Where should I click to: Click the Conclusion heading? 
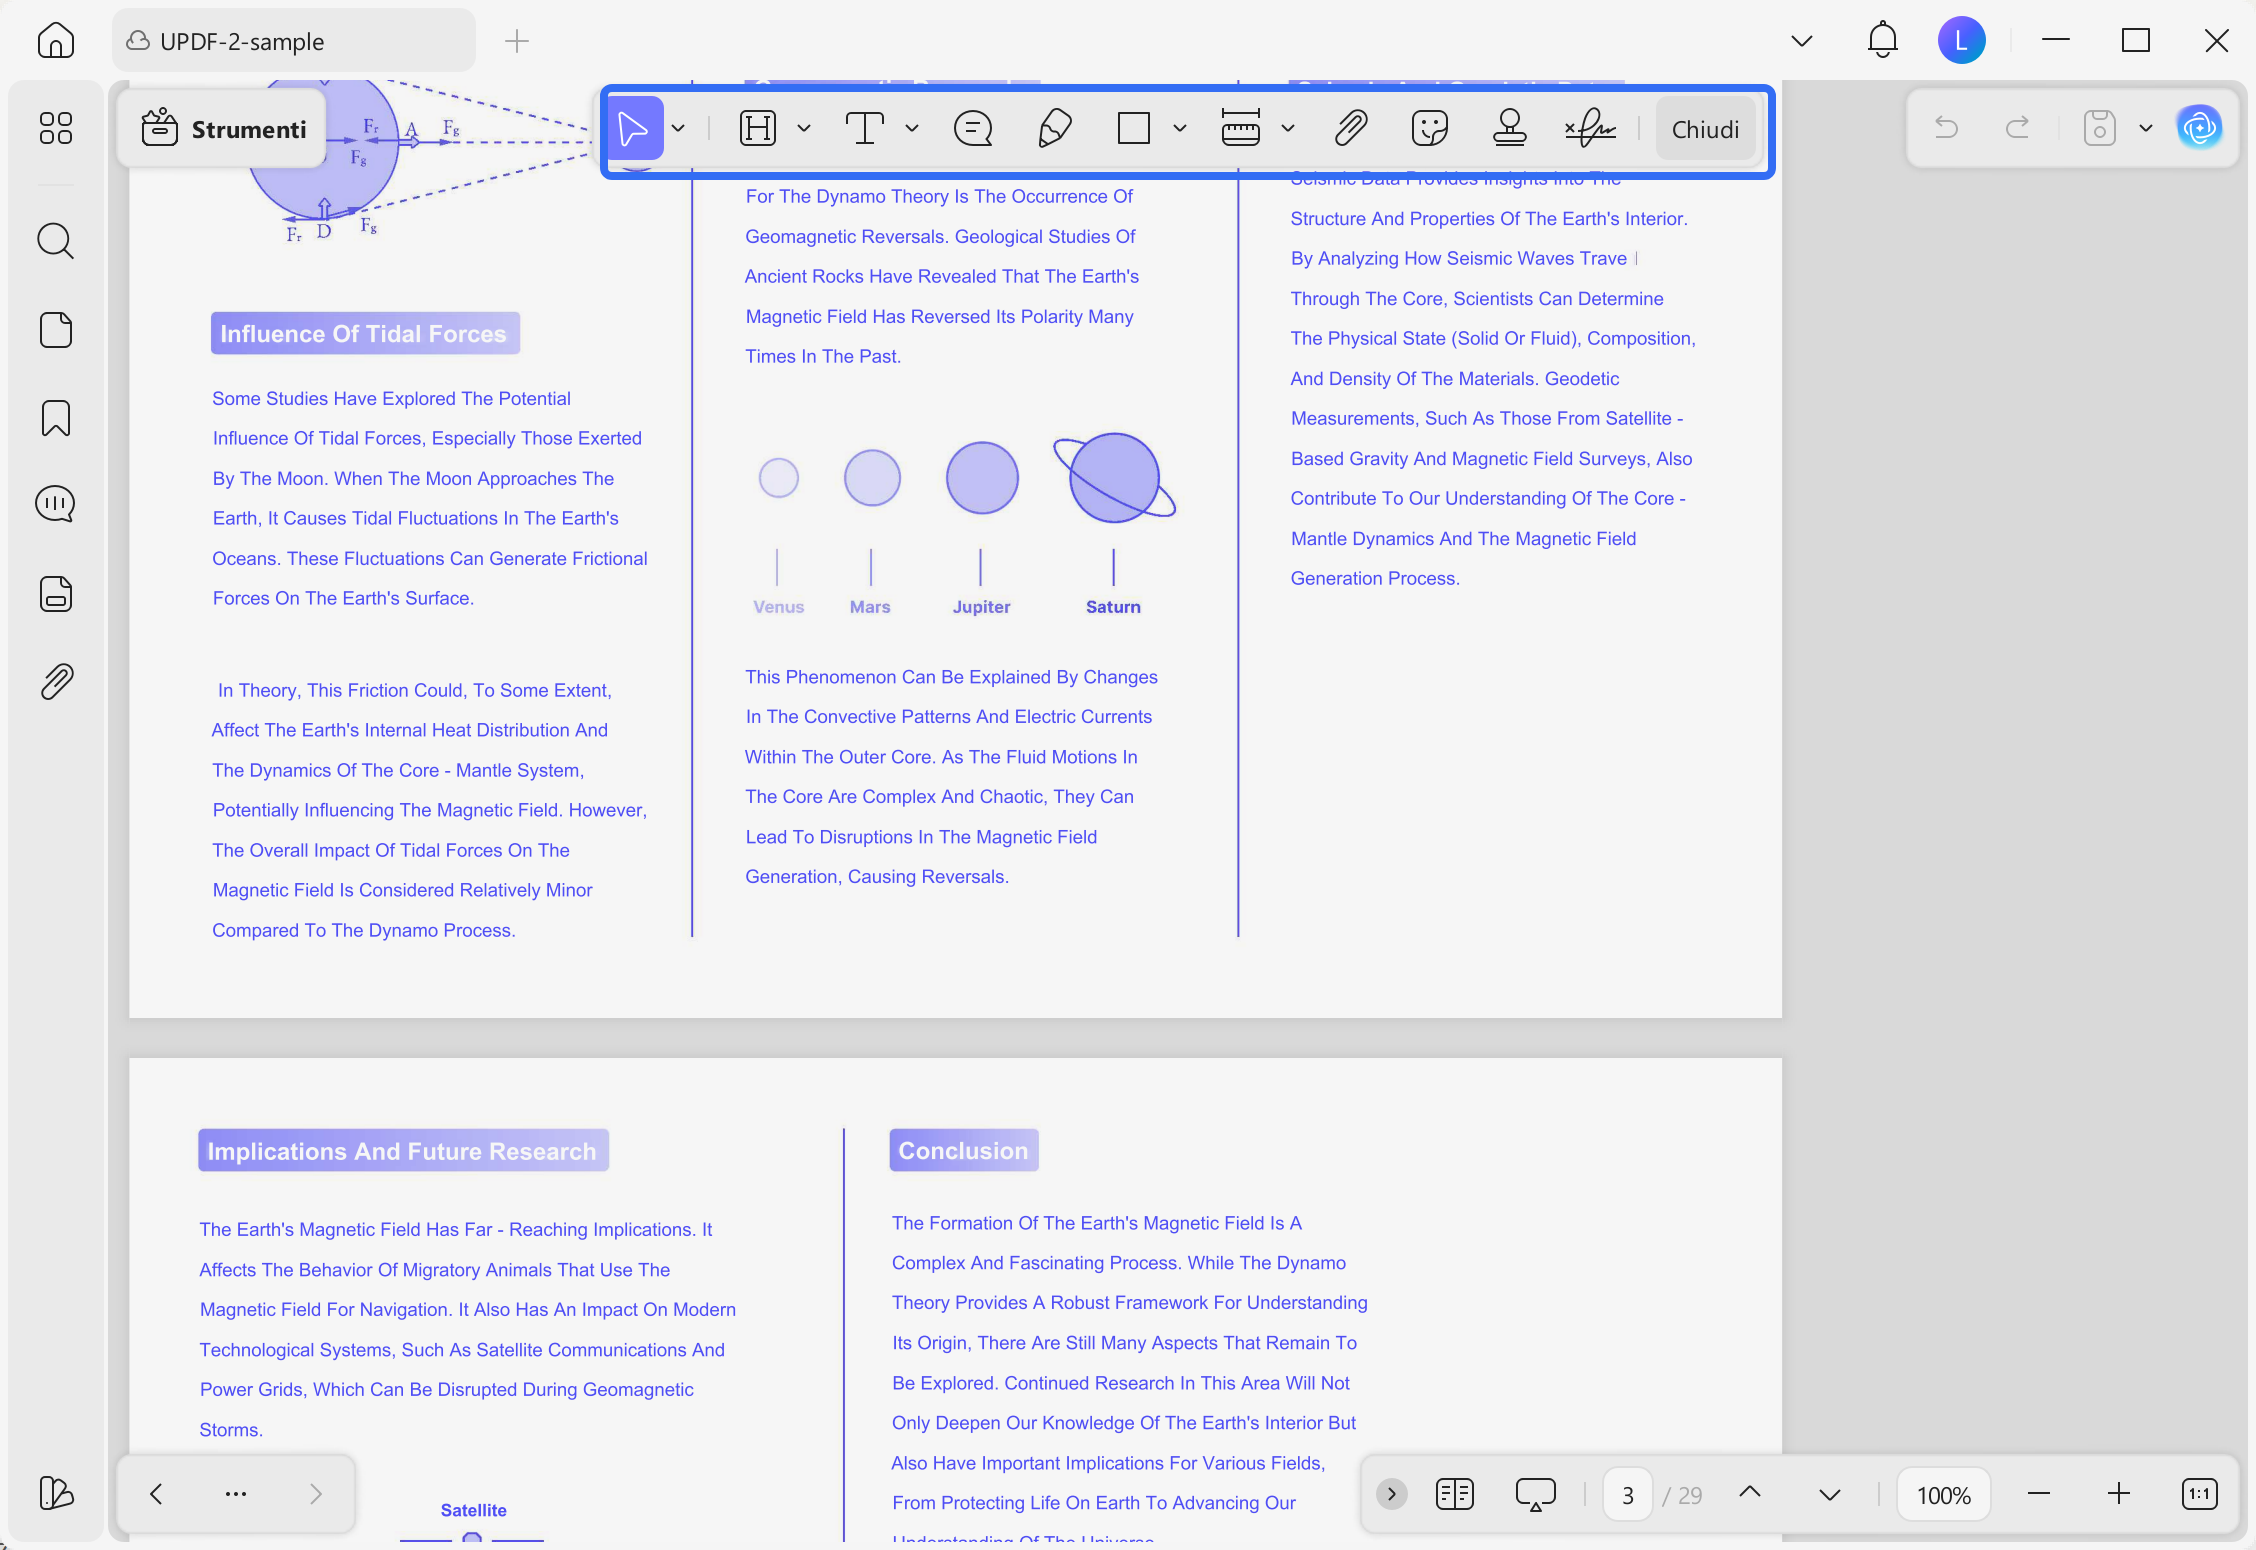point(963,1150)
